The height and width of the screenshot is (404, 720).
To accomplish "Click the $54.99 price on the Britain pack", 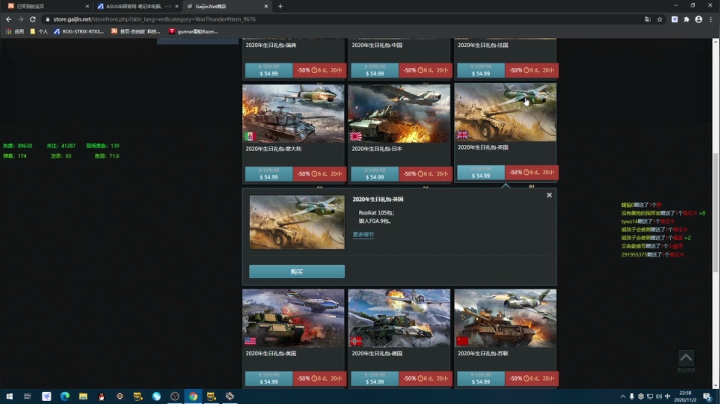I will pos(481,173).
